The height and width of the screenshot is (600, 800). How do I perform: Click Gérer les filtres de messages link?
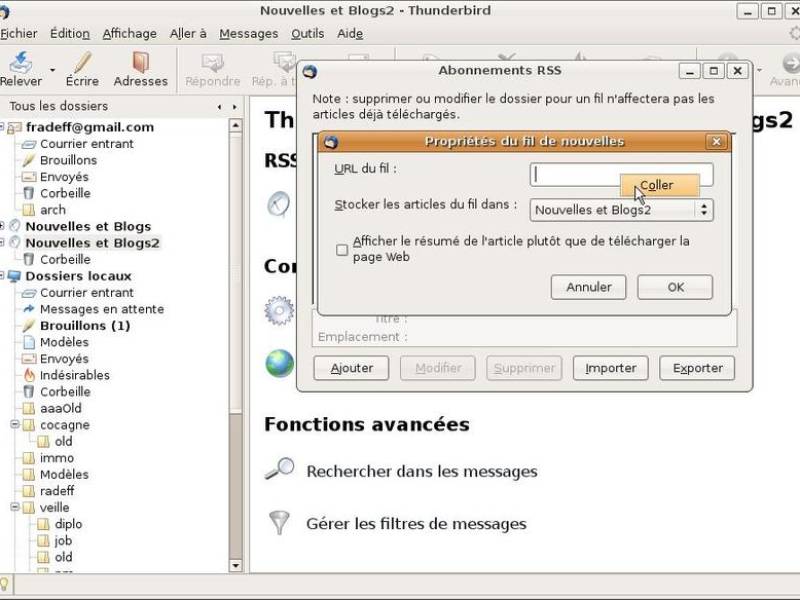pos(416,523)
